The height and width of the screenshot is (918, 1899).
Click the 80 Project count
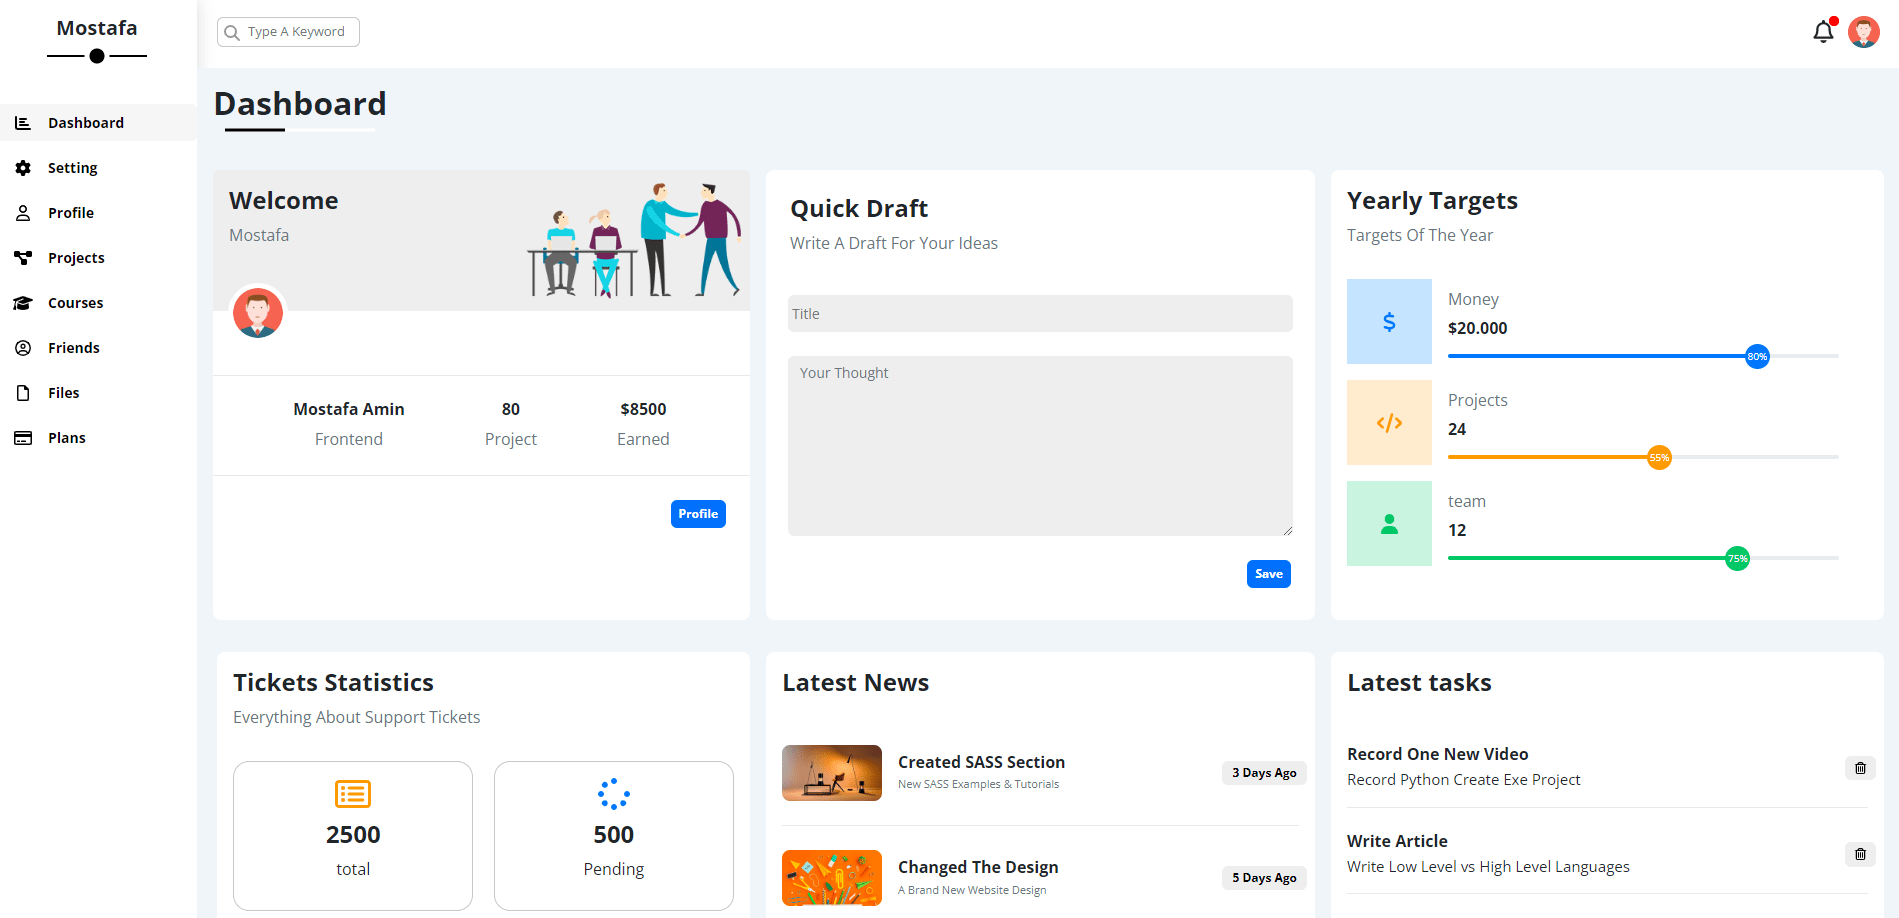511,409
